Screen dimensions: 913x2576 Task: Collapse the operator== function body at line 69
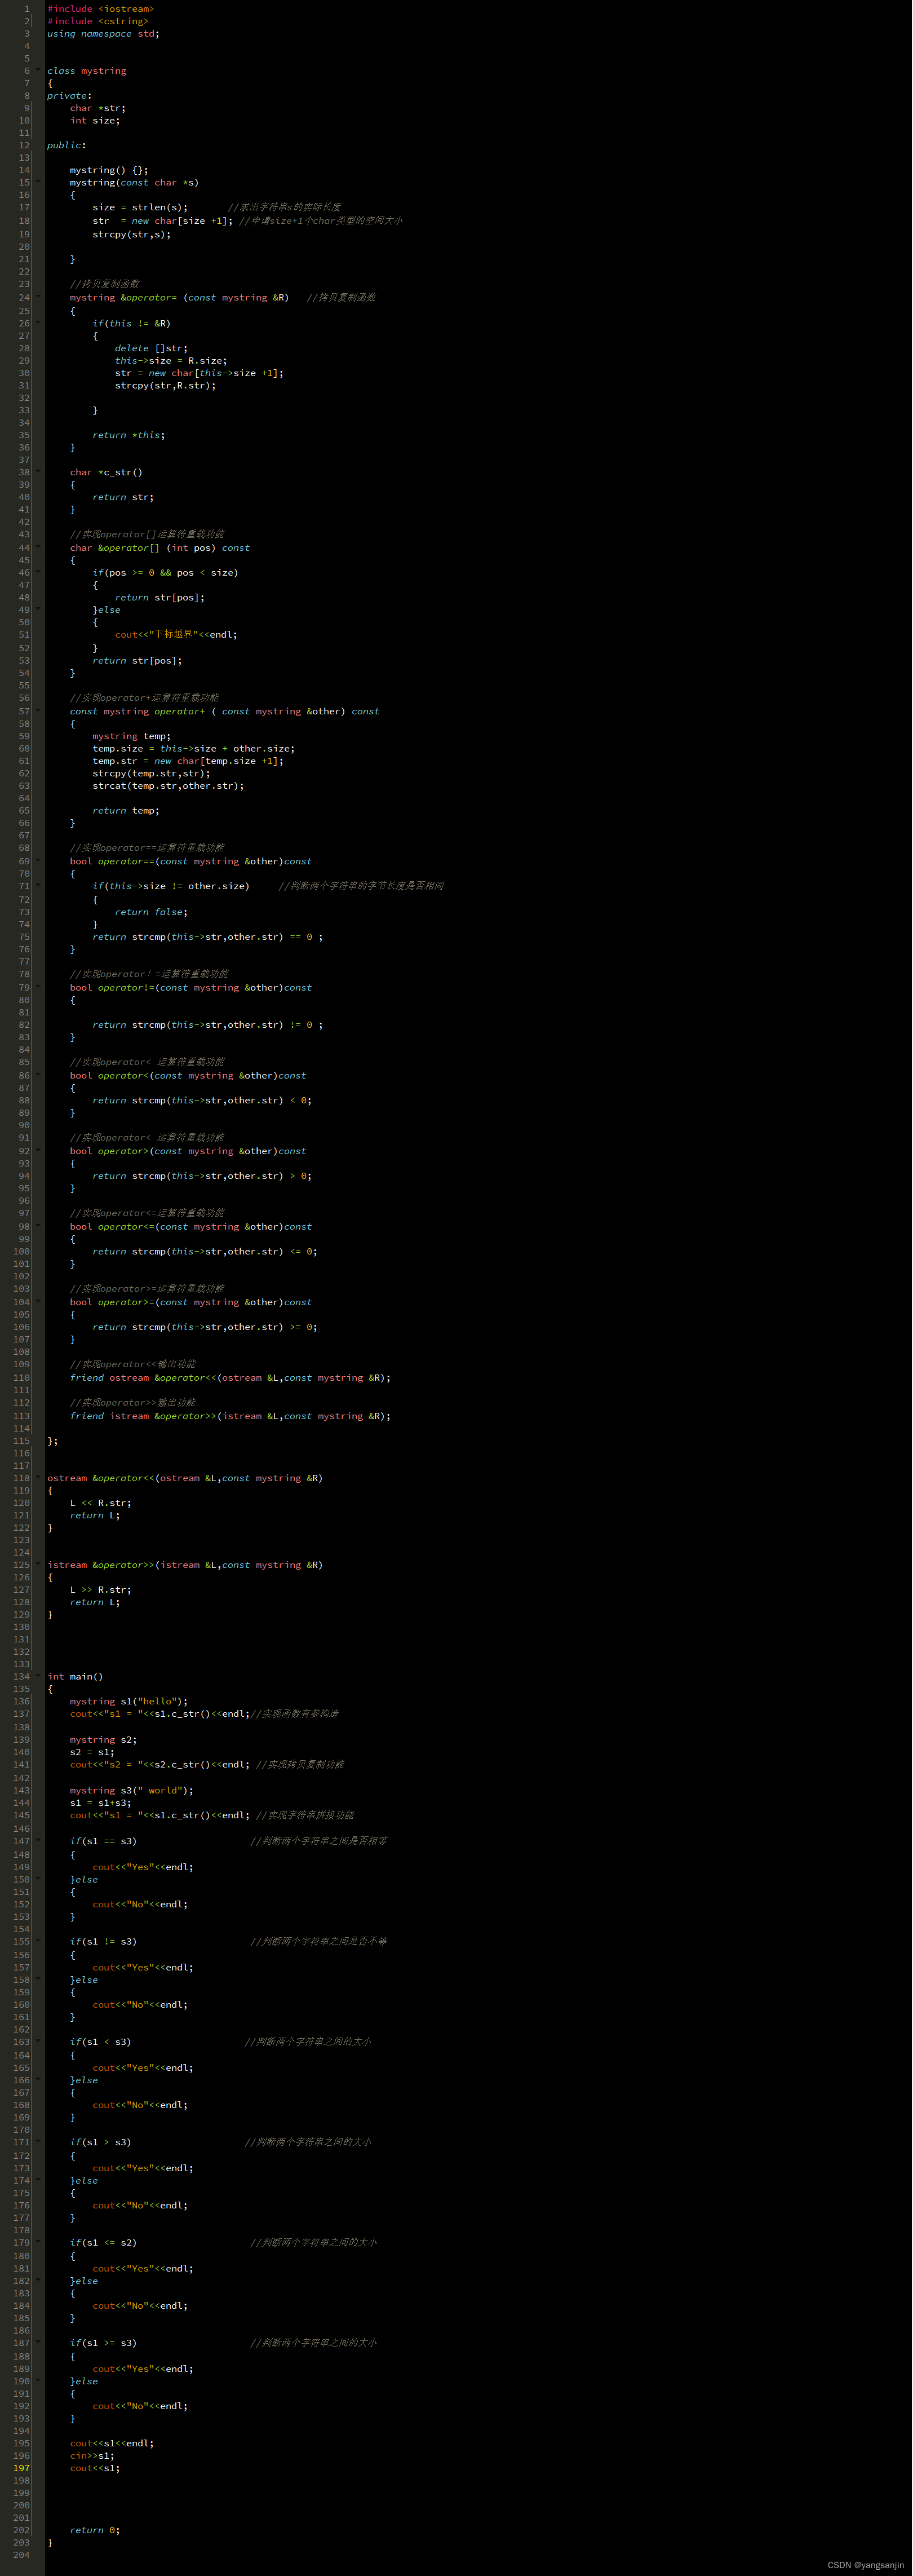pos(38,861)
